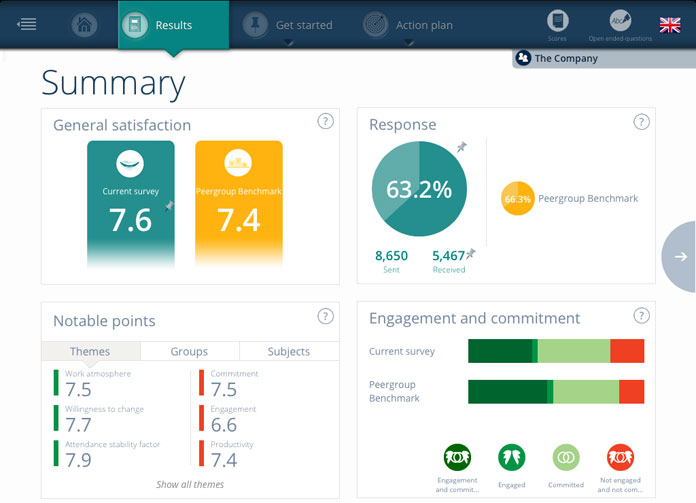Click the Willingness to change 7.7 theme
The width and height of the screenshot is (696, 503).
[x=99, y=419]
